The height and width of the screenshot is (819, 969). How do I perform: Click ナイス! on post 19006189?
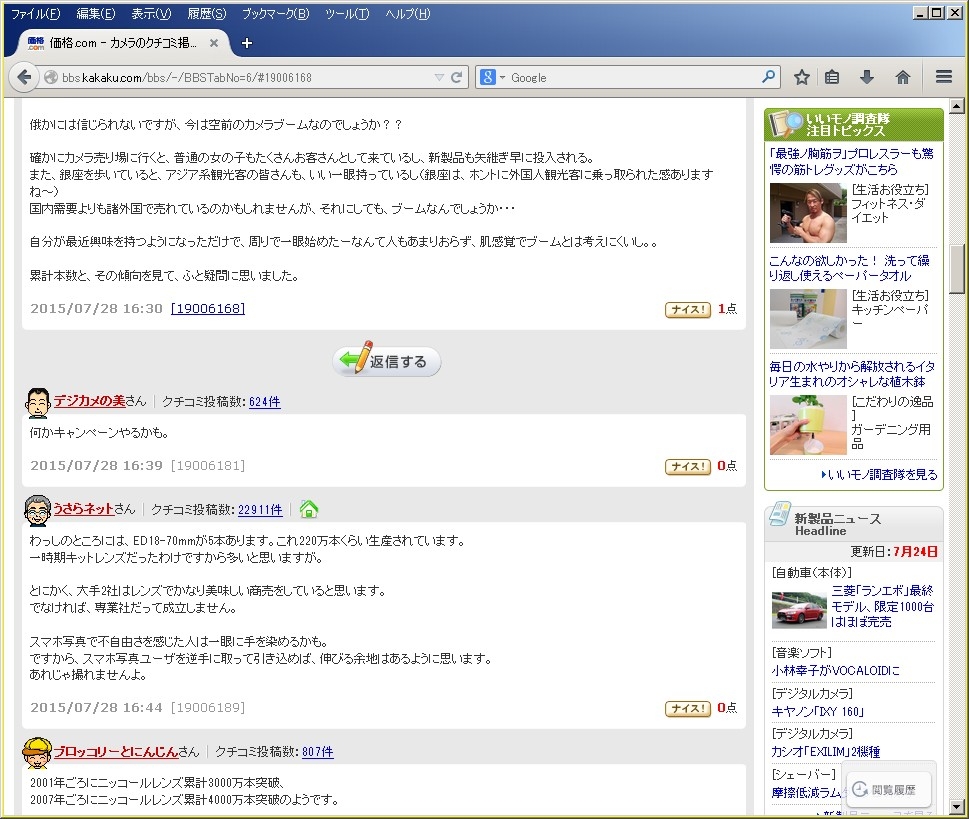pyautogui.click(x=688, y=708)
